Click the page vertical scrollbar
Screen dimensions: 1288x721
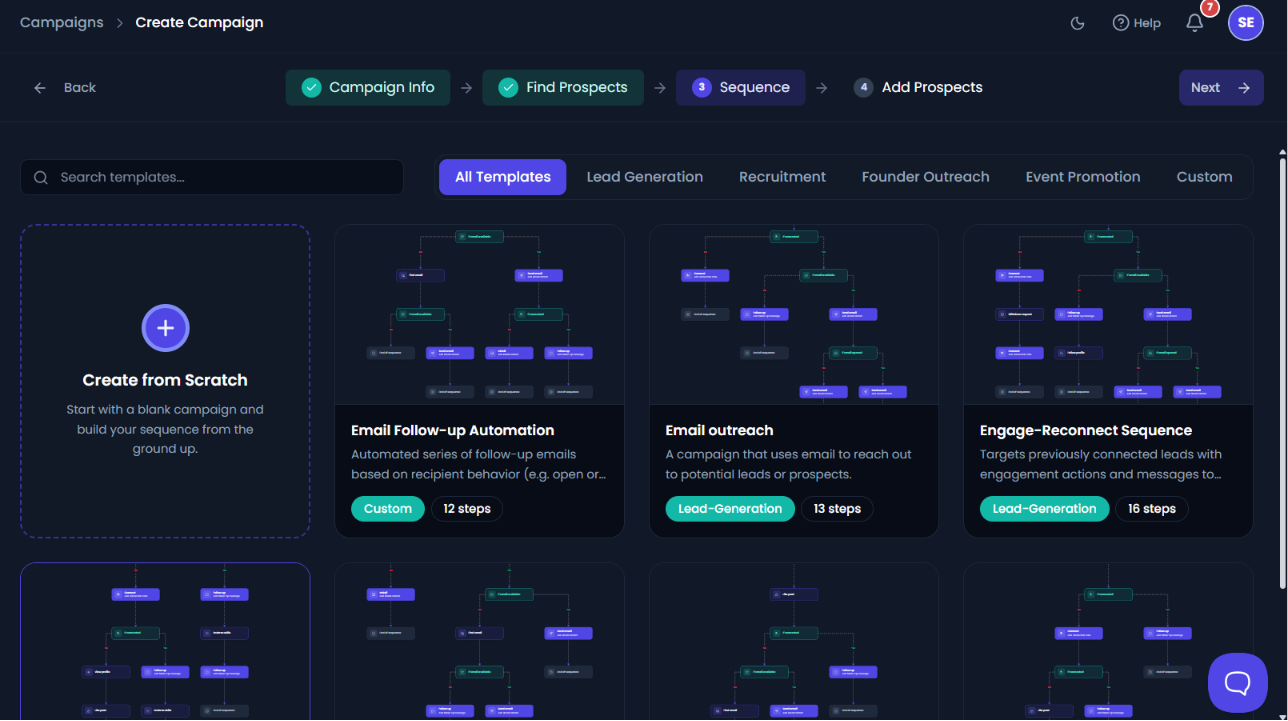(1283, 369)
